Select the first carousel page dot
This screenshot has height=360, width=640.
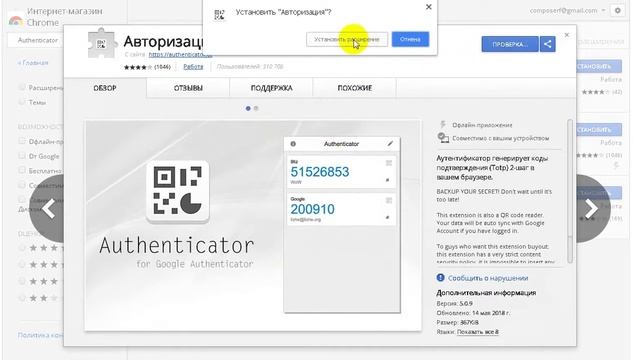point(248,109)
